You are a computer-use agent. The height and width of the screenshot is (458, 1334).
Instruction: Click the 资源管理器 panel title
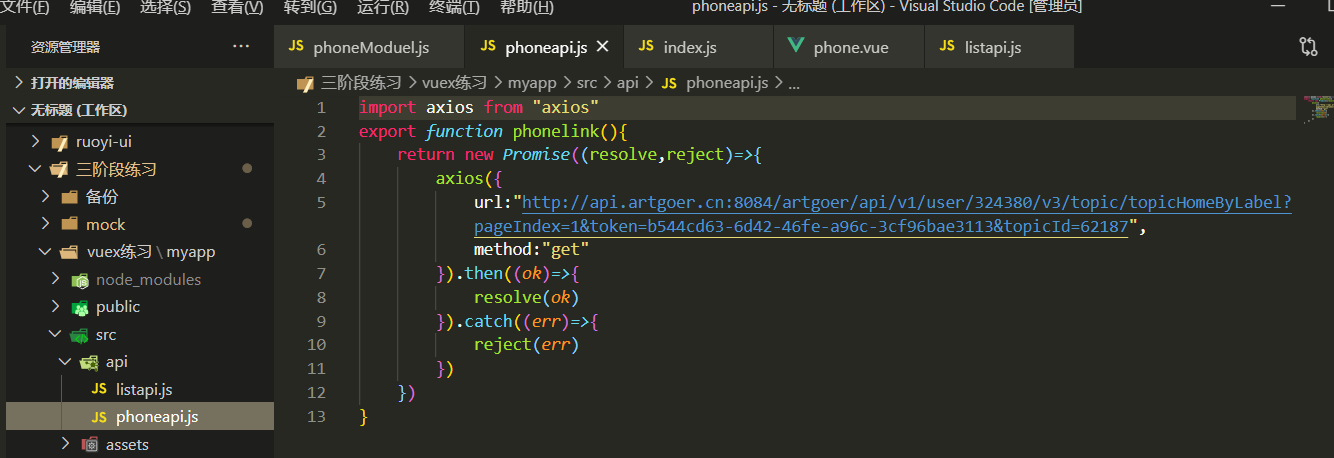tap(65, 47)
